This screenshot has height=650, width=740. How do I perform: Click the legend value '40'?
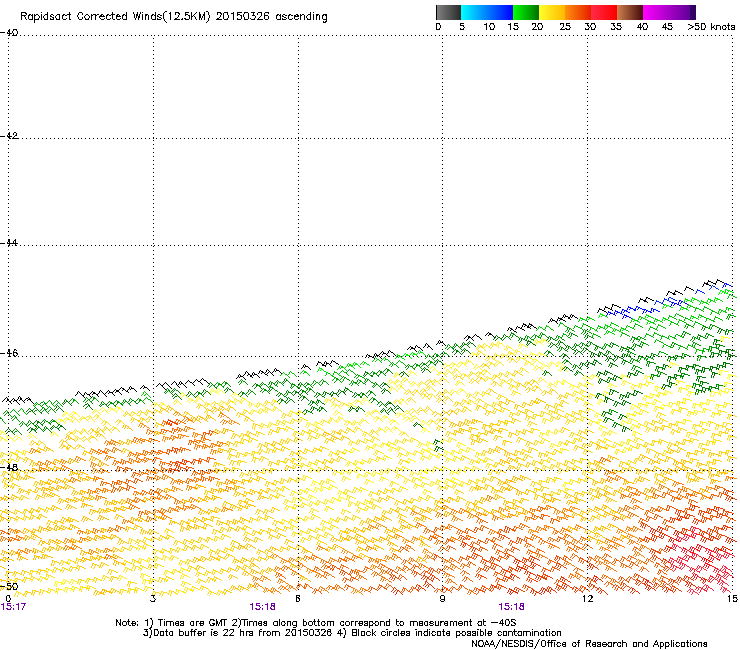[642, 26]
